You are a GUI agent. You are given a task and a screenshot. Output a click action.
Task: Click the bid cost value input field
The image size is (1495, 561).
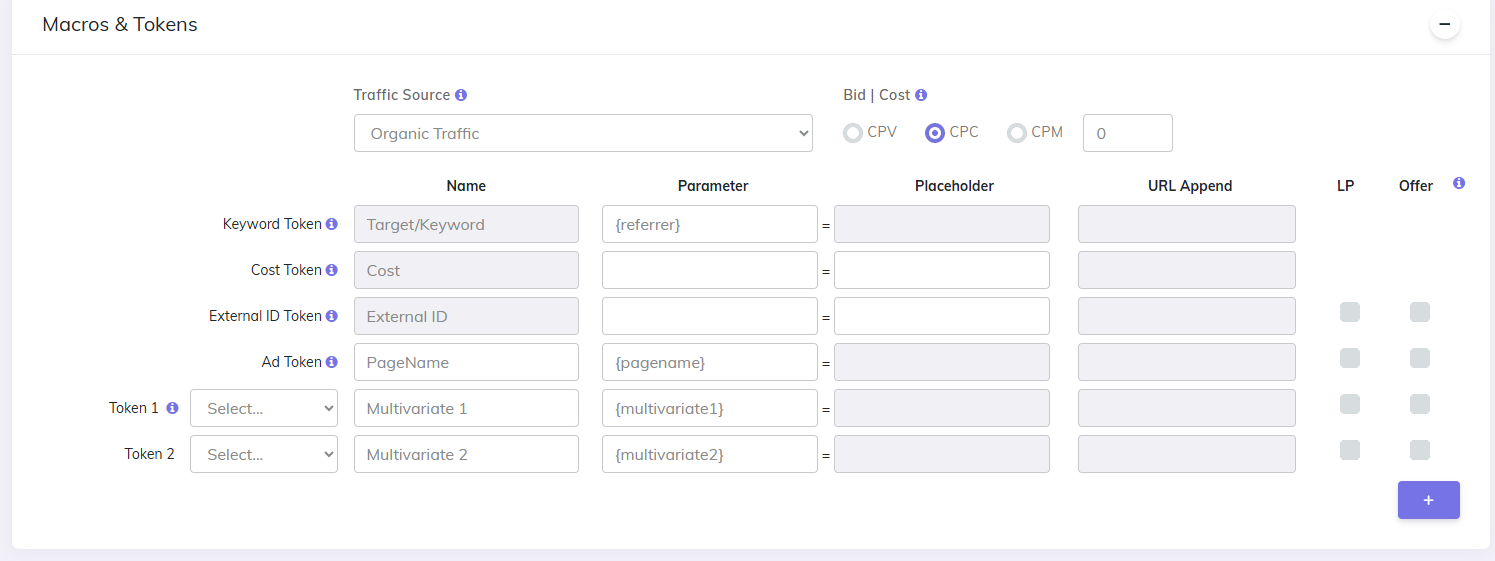pos(1127,133)
